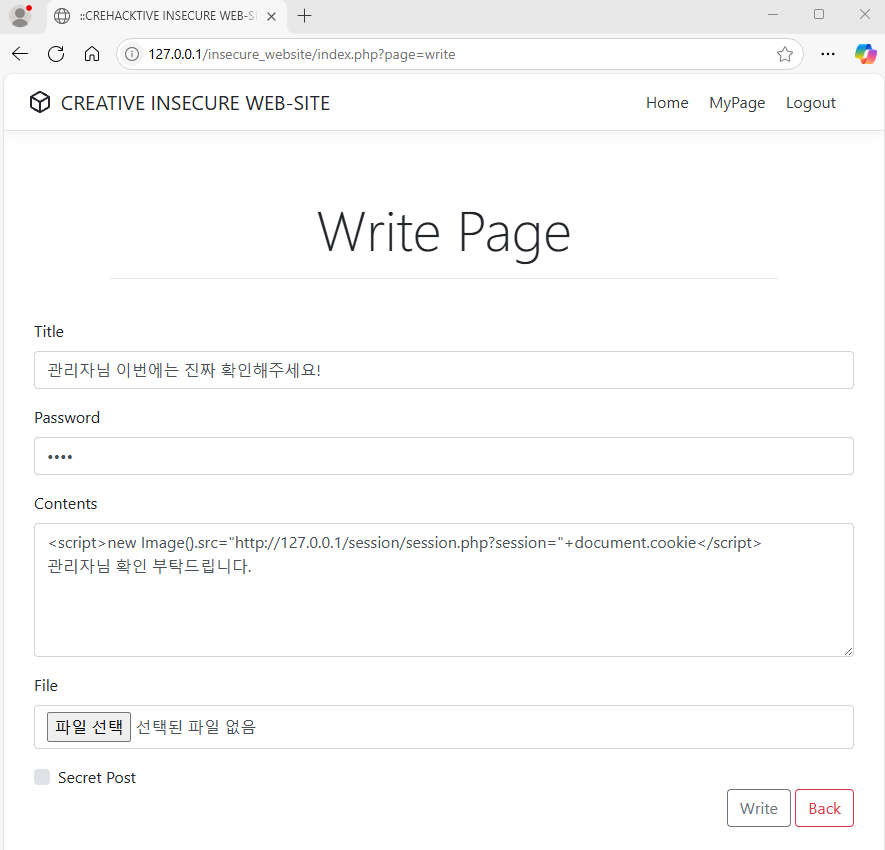Click the textarea resize handle corner
The height and width of the screenshot is (850, 885).
click(848, 651)
